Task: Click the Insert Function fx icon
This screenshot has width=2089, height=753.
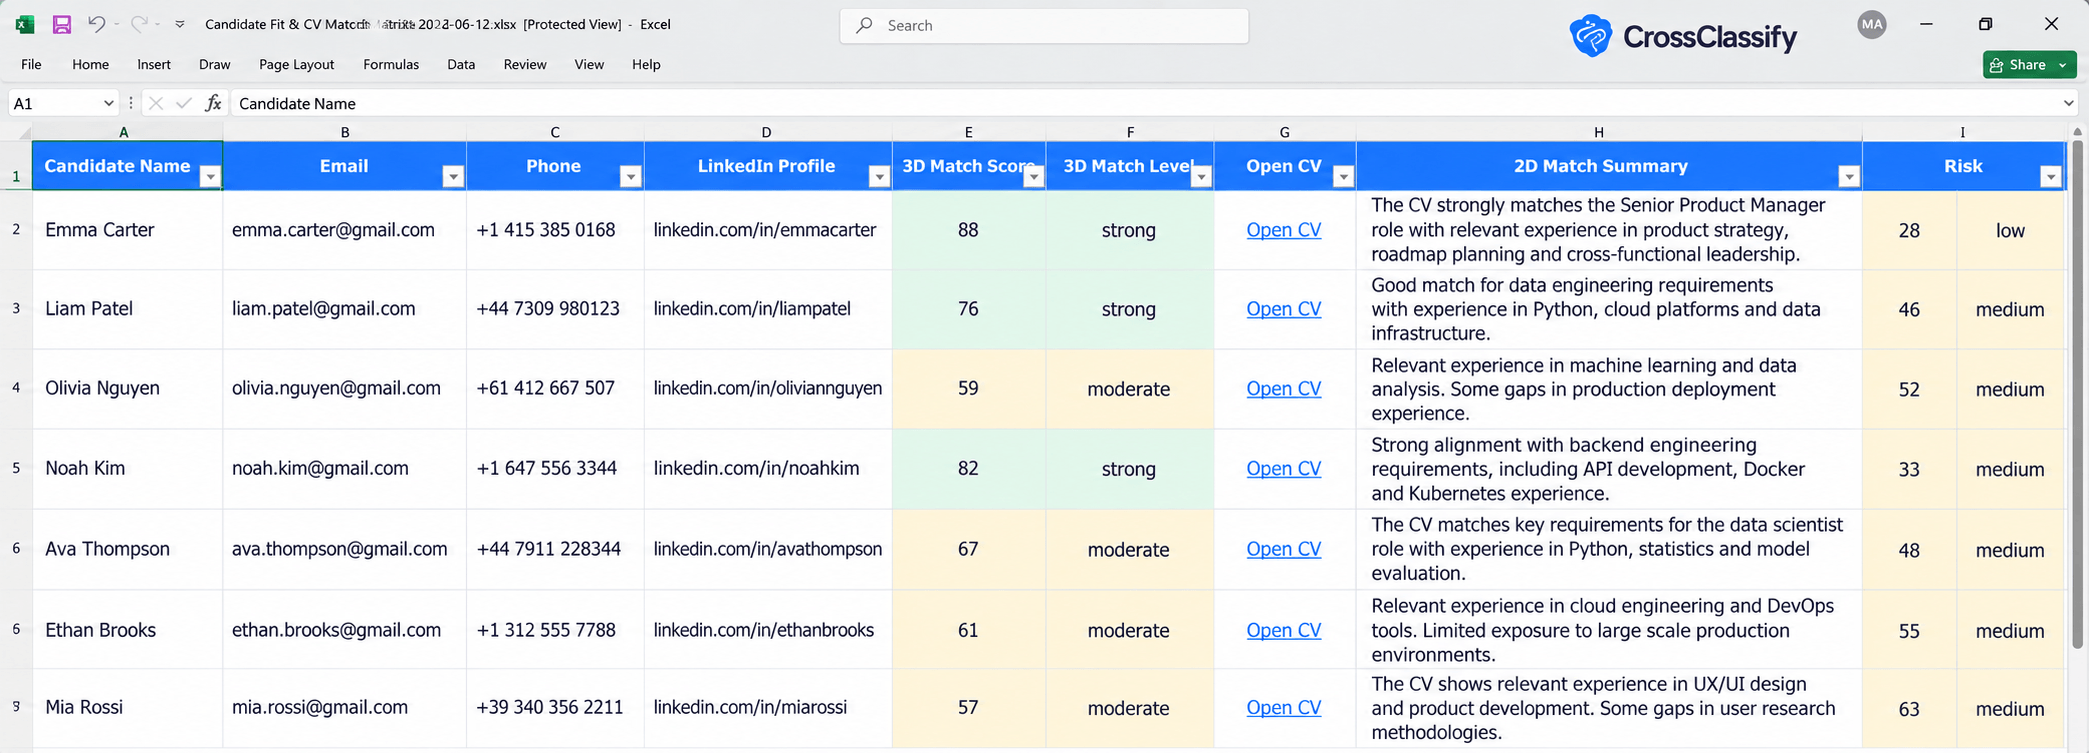Action: (213, 103)
